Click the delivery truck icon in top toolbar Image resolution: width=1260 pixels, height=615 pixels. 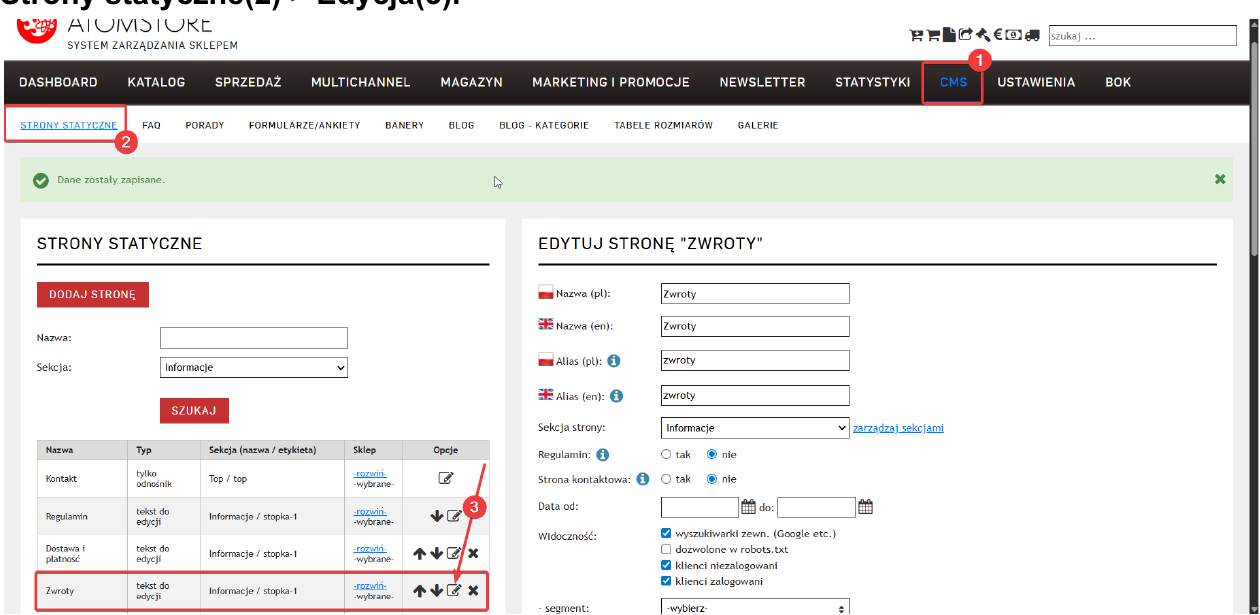[x=1032, y=35]
